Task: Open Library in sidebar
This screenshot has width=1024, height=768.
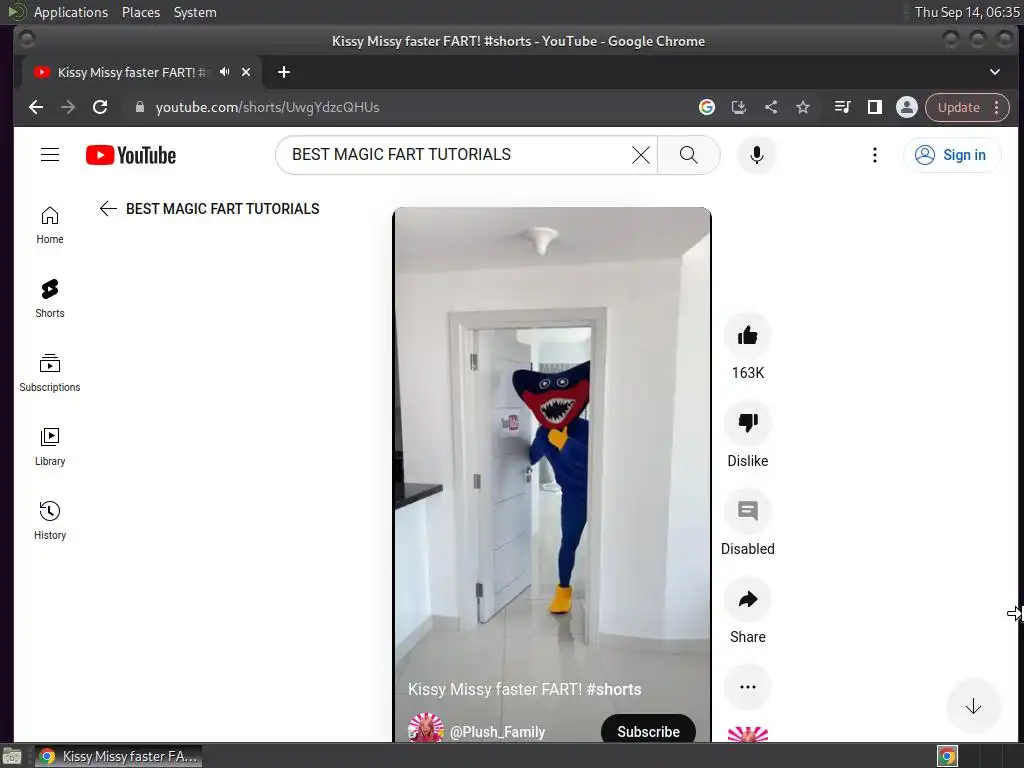Action: coord(50,447)
